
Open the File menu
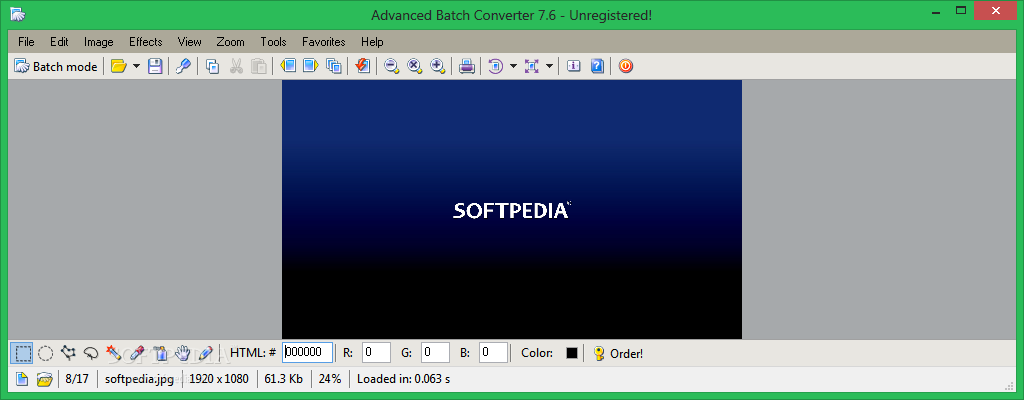pos(26,42)
